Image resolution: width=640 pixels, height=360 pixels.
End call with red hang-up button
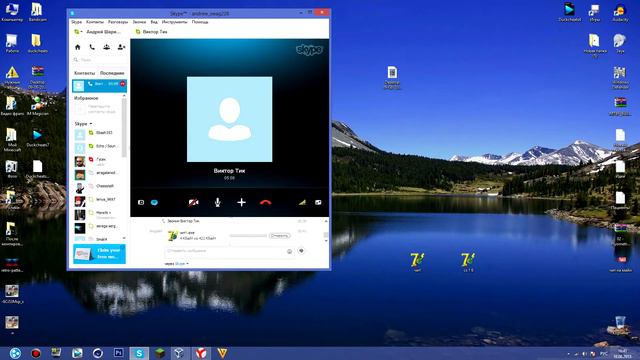coord(265,202)
